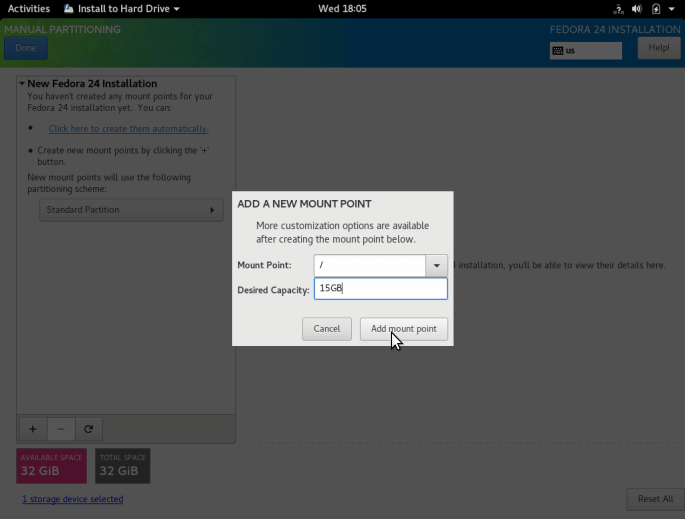Cancel the new mount point dialog
Image resolution: width=685 pixels, height=519 pixels.
327,329
